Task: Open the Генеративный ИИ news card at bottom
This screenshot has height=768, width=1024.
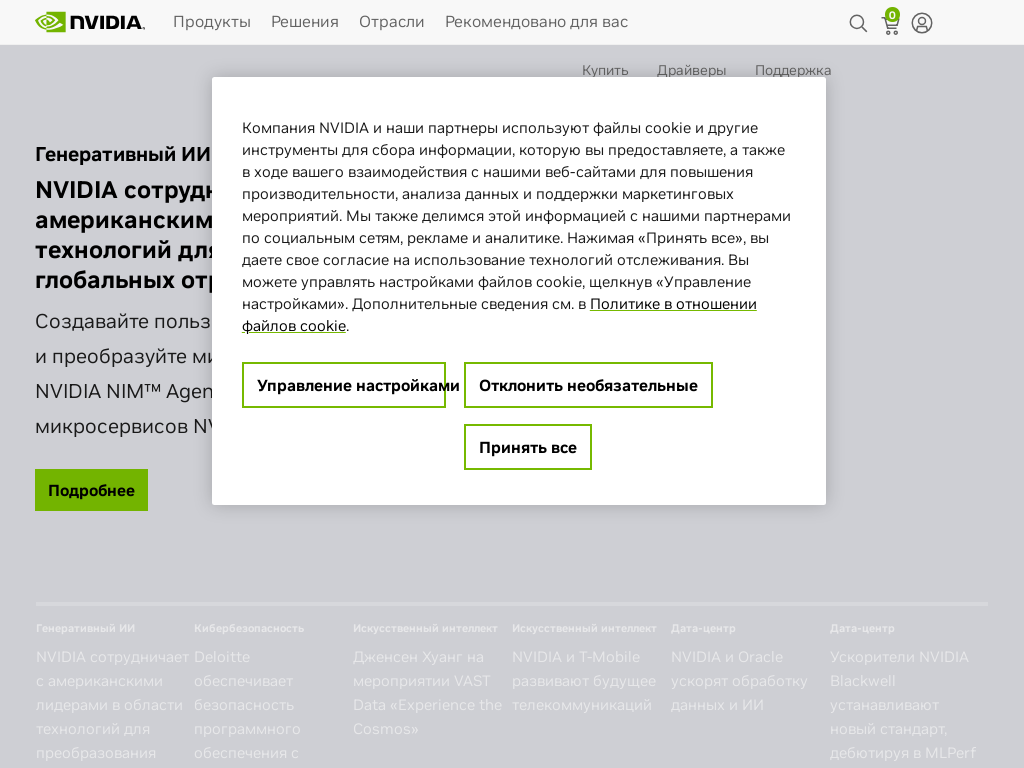Action: tap(112, 691)
